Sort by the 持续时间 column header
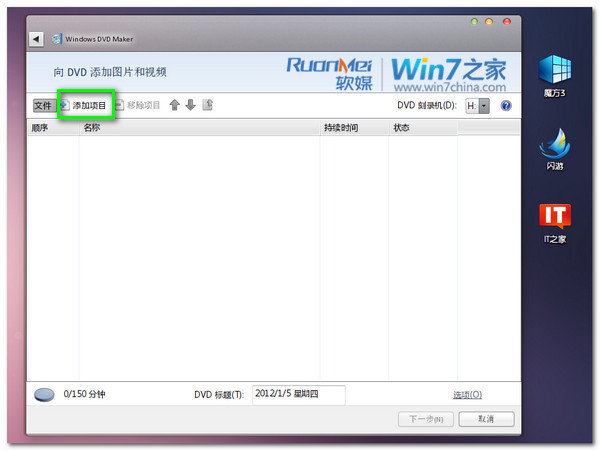The width and height of the screenshot is (600, 451). click(x=354, y=128)
